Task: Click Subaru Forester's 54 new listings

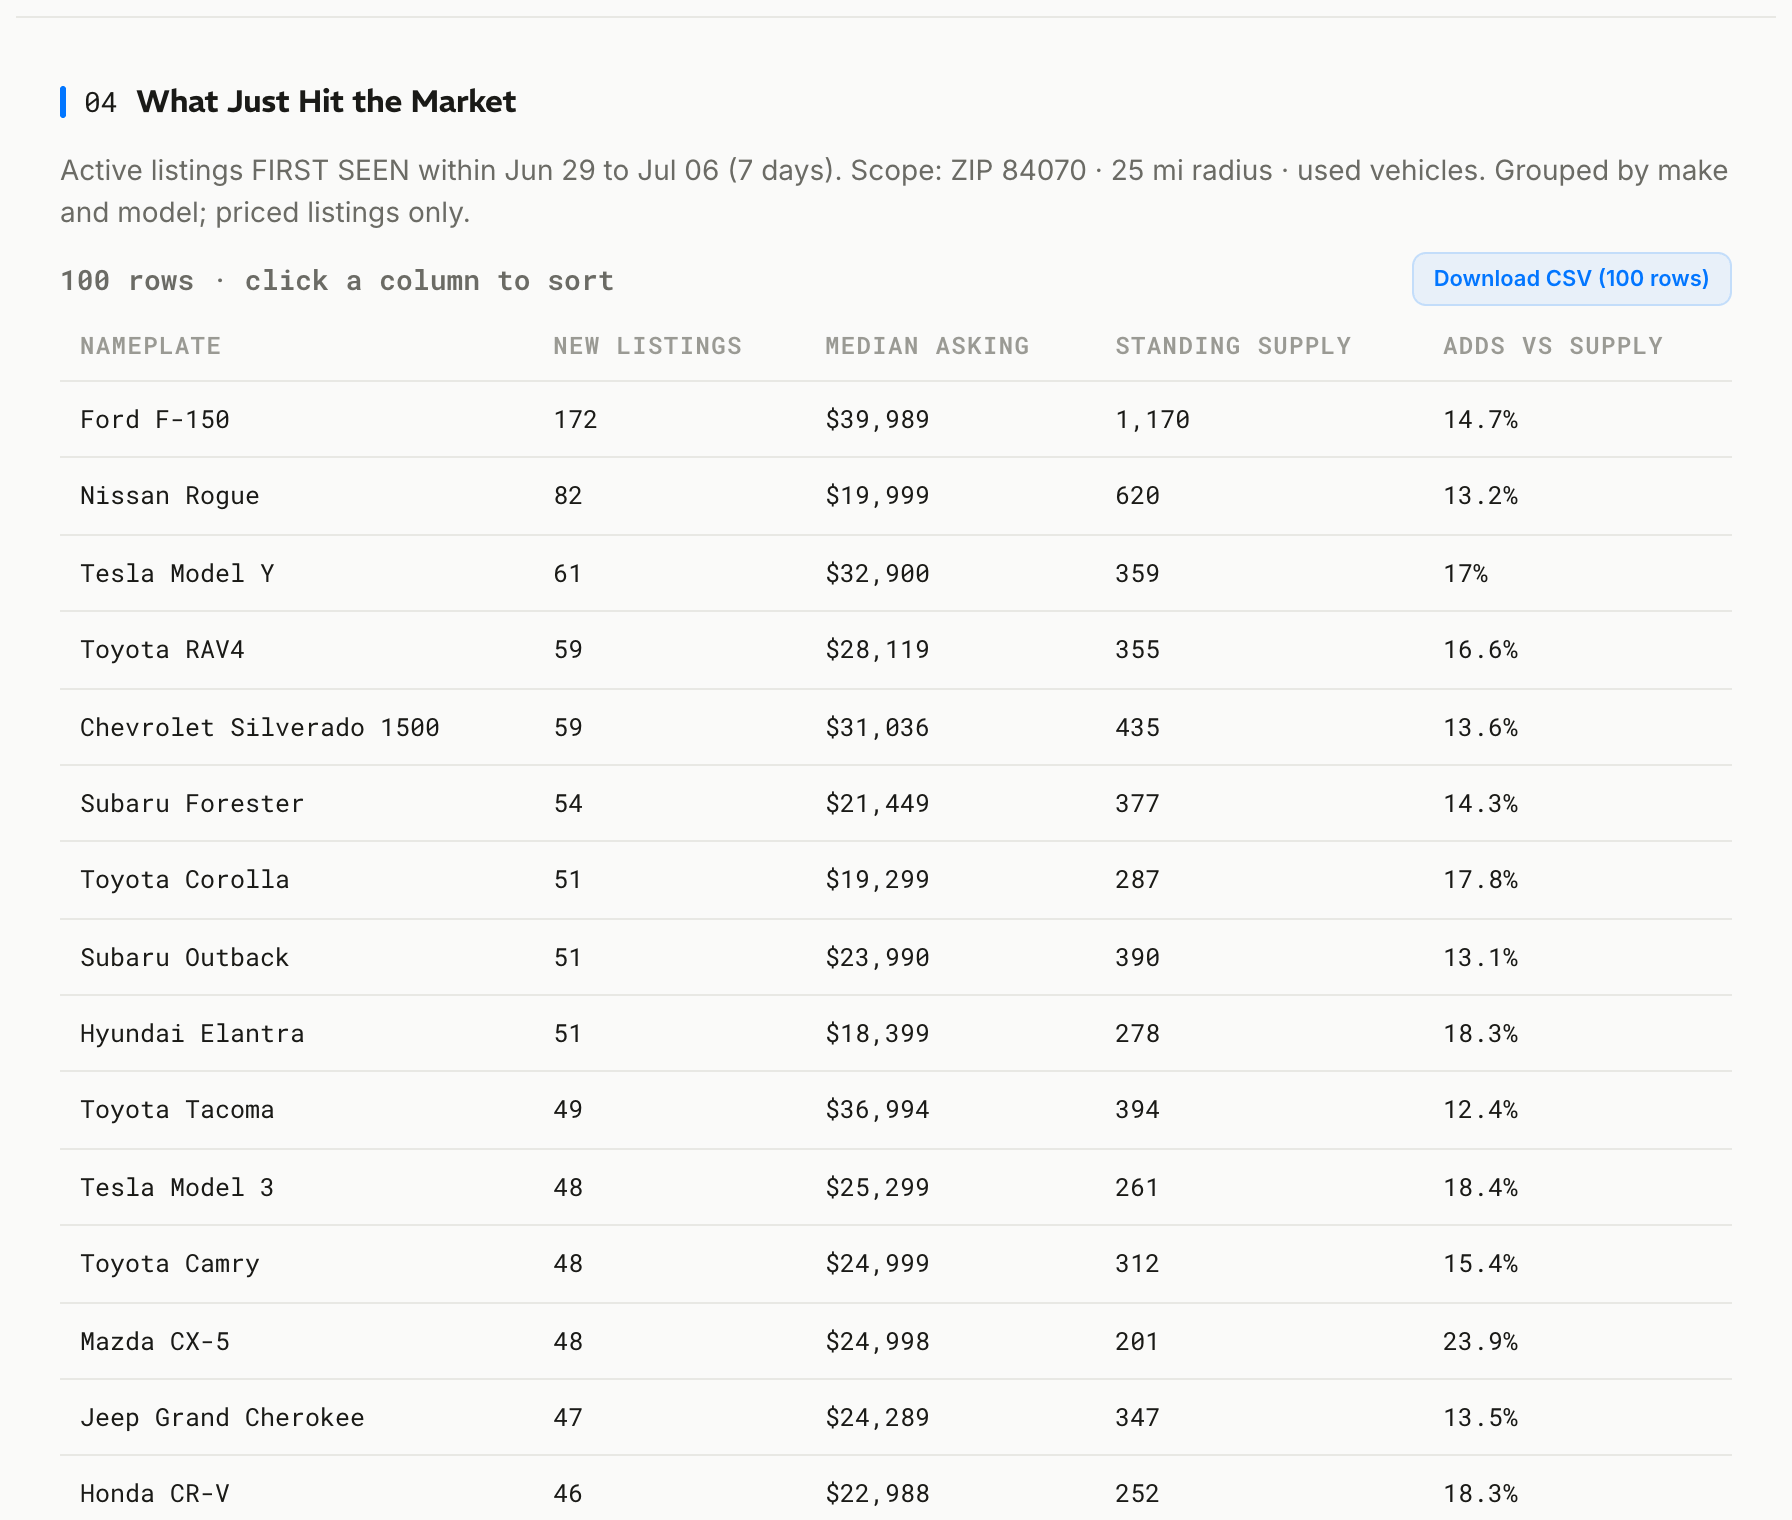Action: 568,803
